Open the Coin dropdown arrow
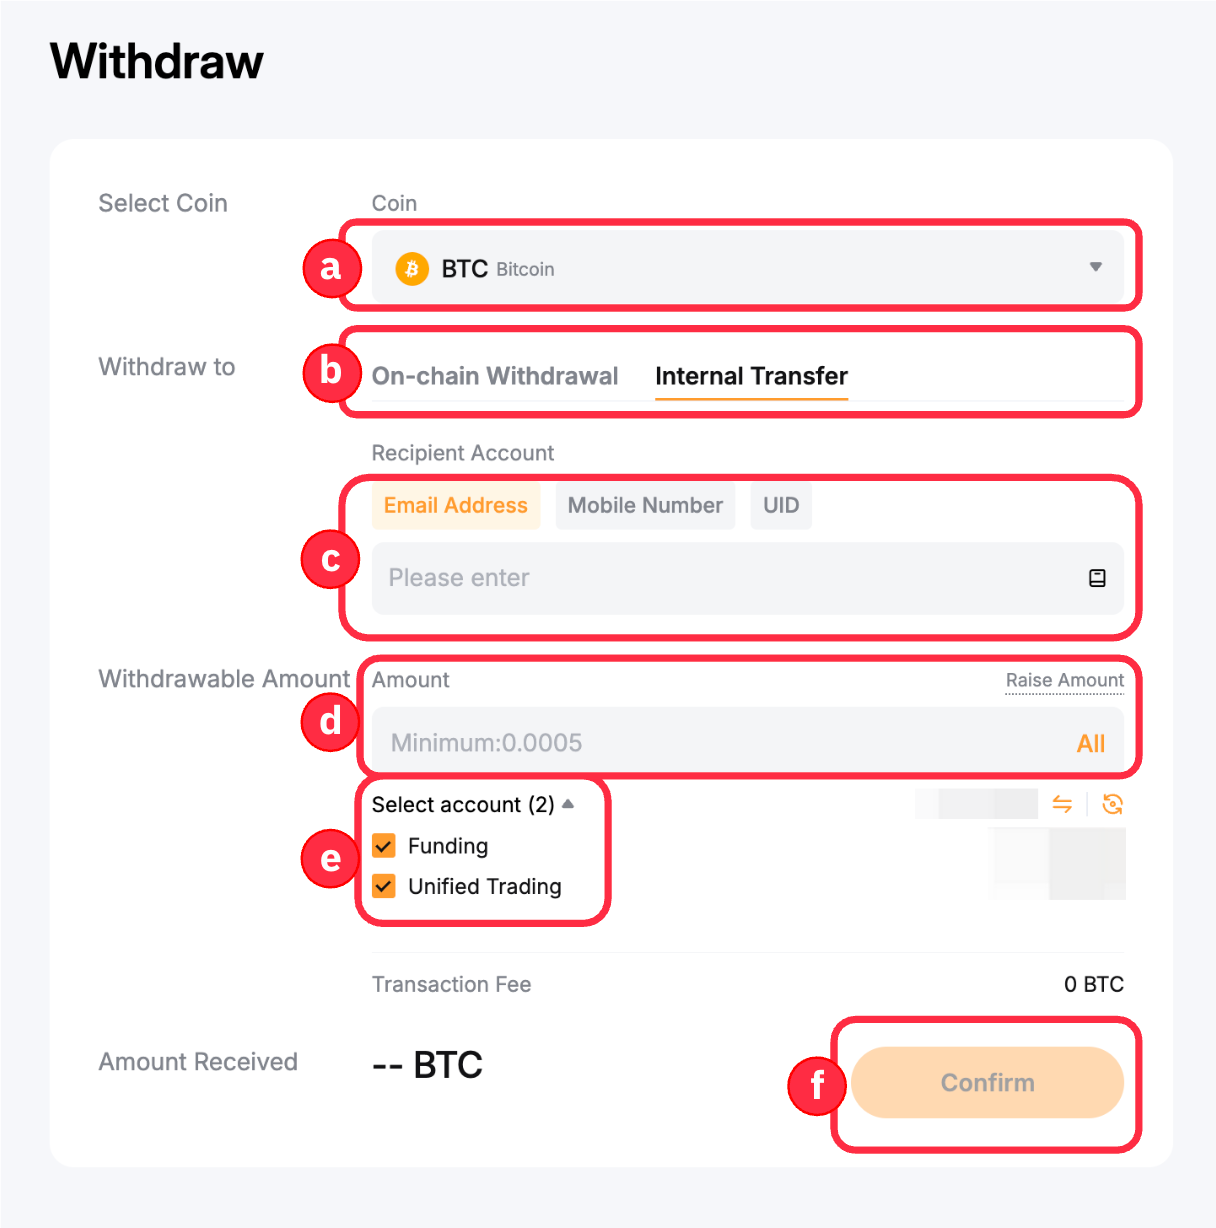This screenshot has height=1228, width=1216. [x=1096, y=267]
